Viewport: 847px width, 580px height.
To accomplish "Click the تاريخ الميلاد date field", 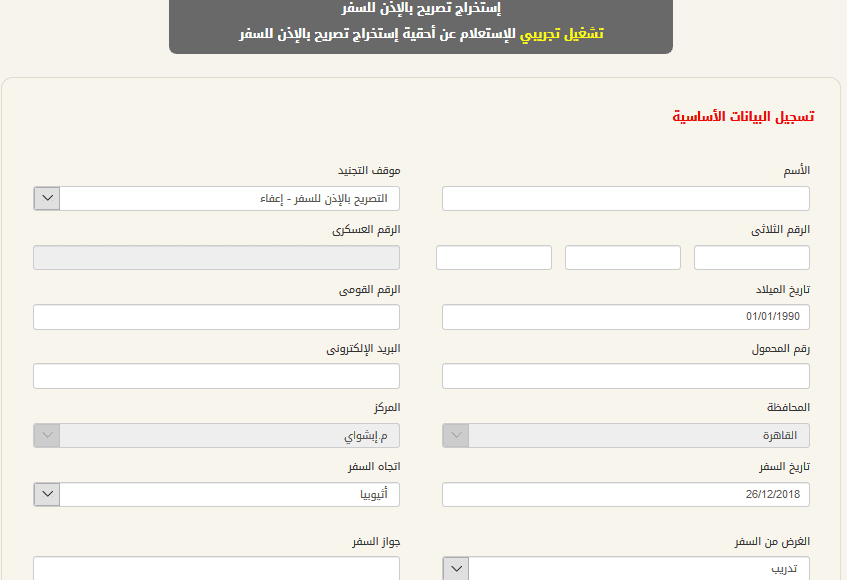I will [x=626, y=317].
